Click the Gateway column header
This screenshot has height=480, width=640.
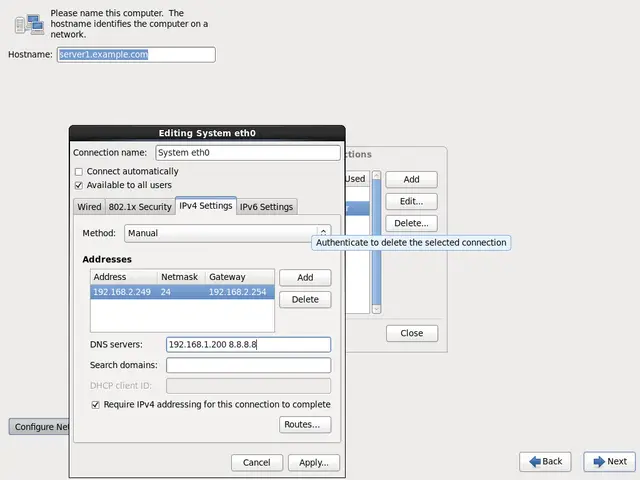tap(240, 277)
